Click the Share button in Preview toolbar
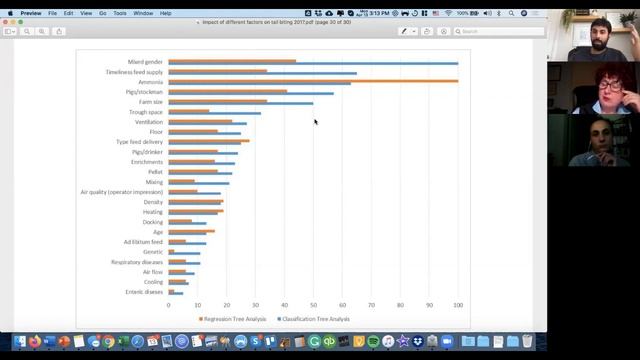The width and height of the screenshot is (640, 360). click(59, 31)
